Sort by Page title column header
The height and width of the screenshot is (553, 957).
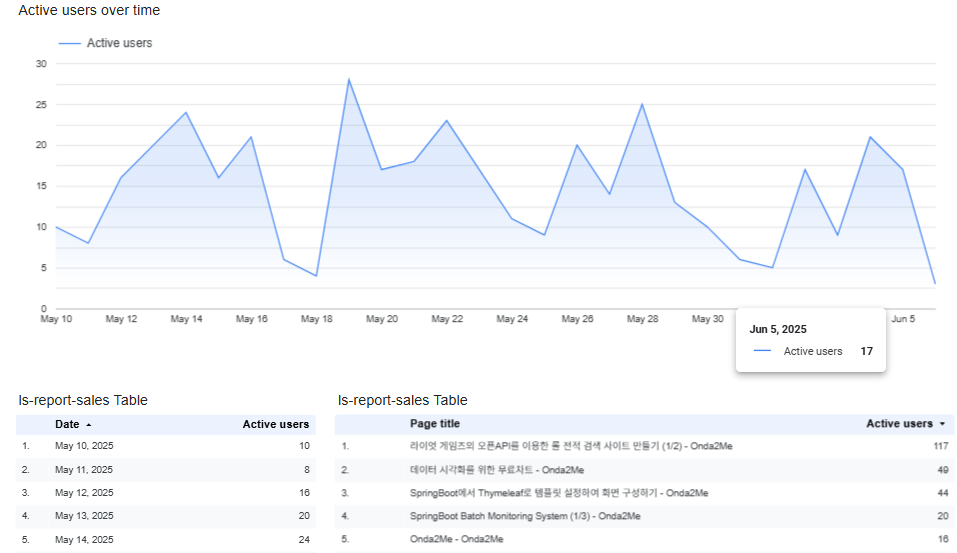pyautogui.click(x=435, y=424)
